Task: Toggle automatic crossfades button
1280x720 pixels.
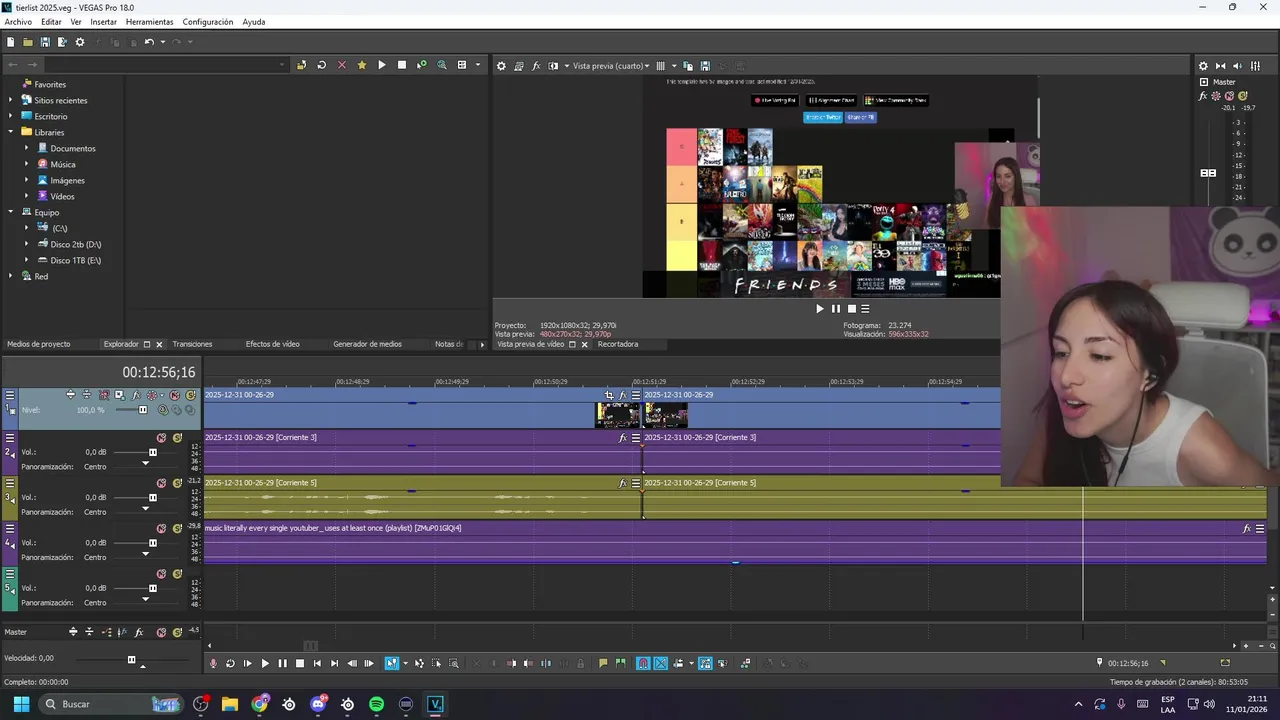Action: [661, 663]
